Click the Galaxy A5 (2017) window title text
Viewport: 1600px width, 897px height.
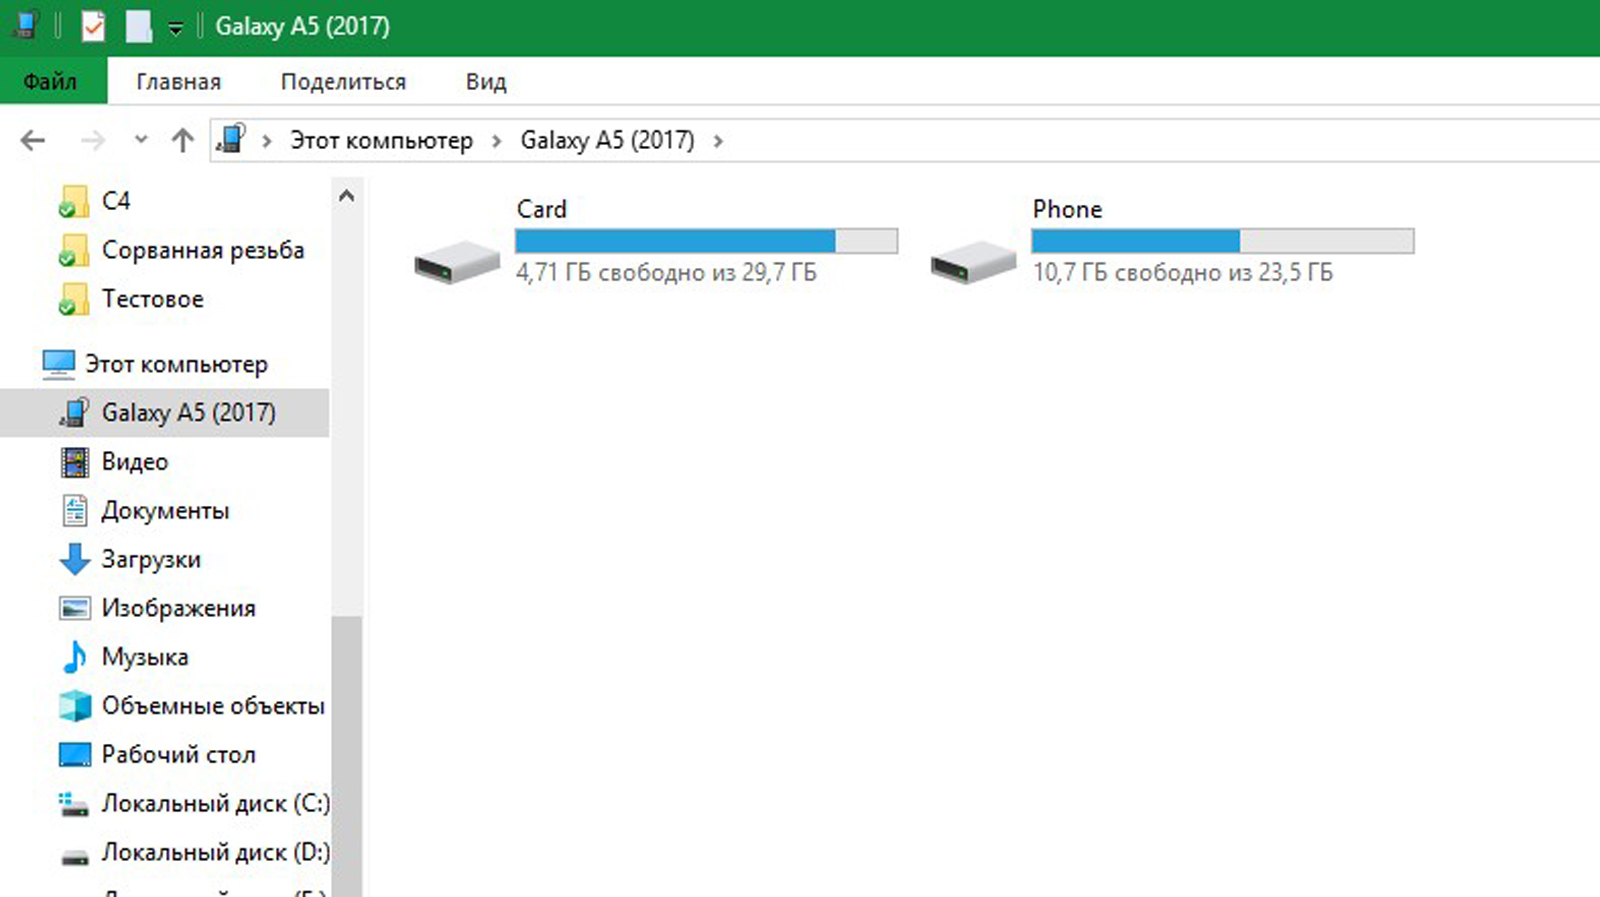303,26
